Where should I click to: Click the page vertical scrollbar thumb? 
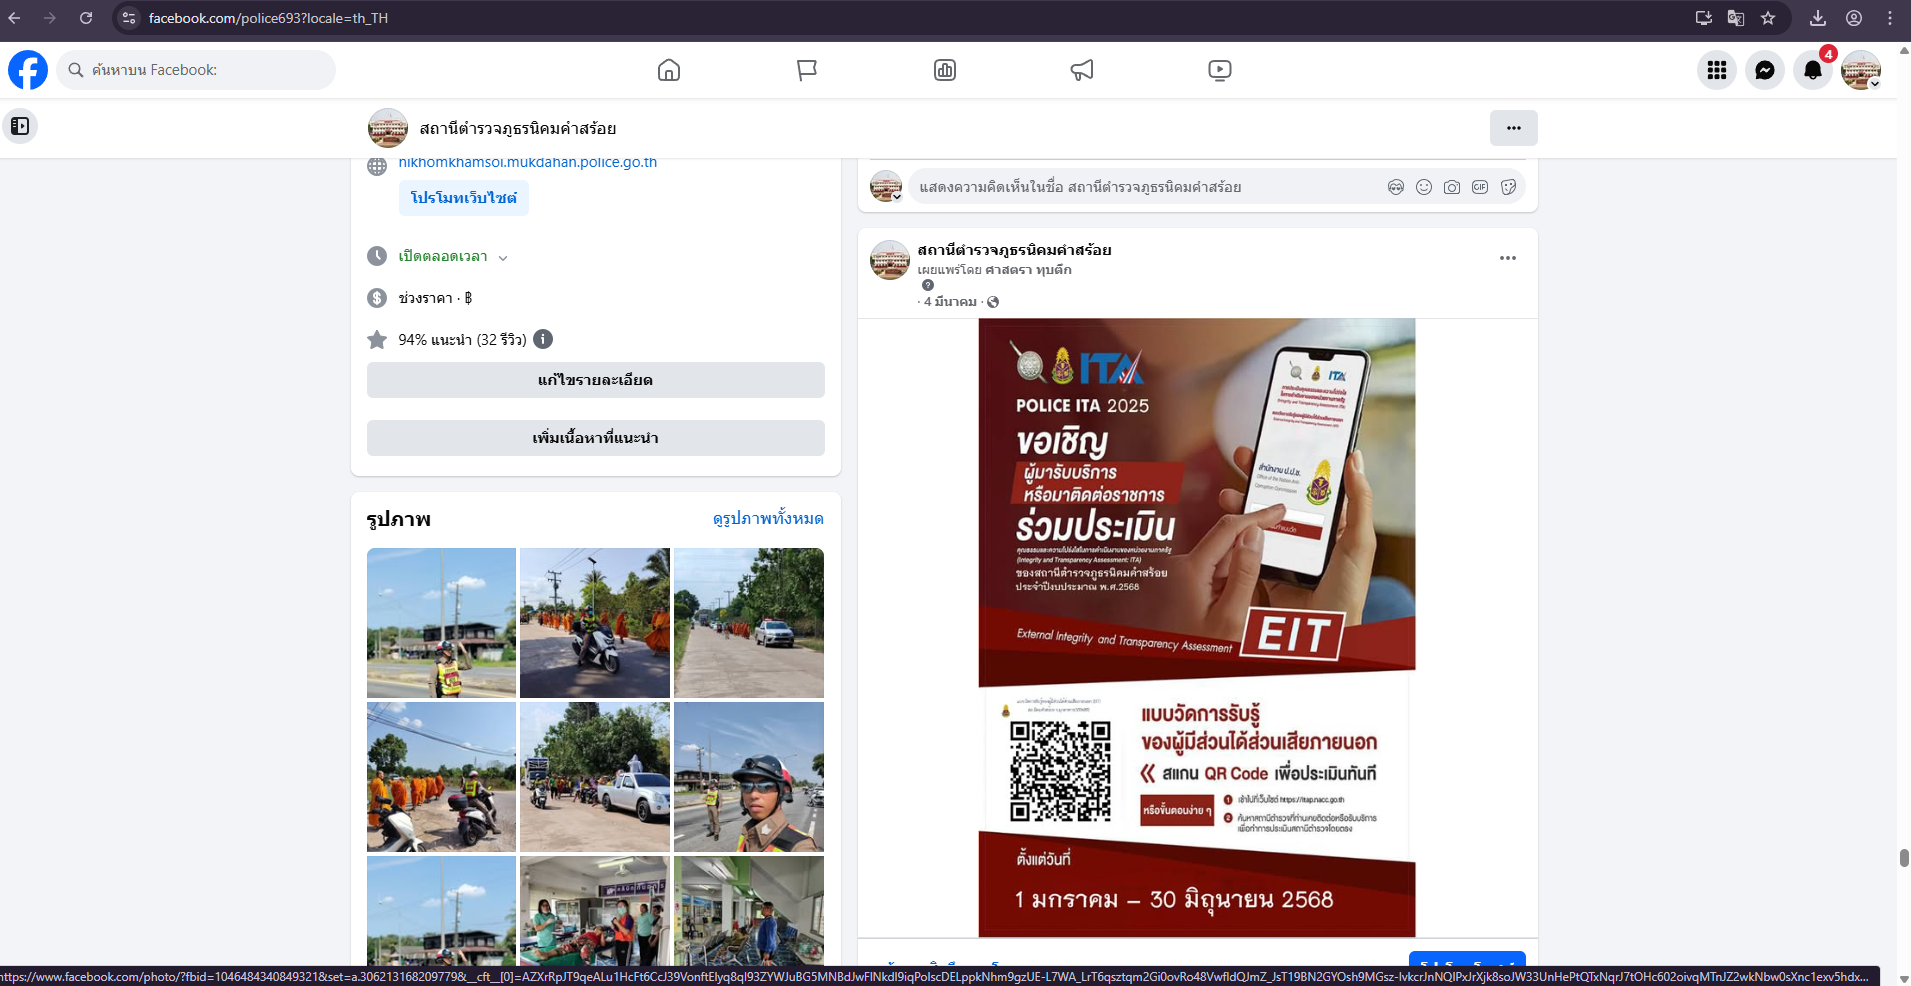[x=1904, y=858]
